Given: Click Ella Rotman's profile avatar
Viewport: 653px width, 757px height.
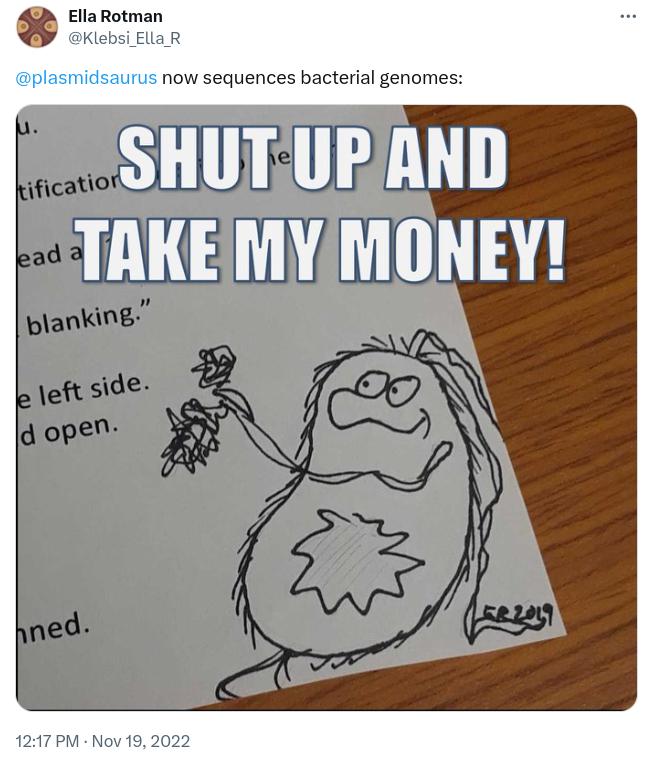Looking at the screenshot, I should coord(37,27).
